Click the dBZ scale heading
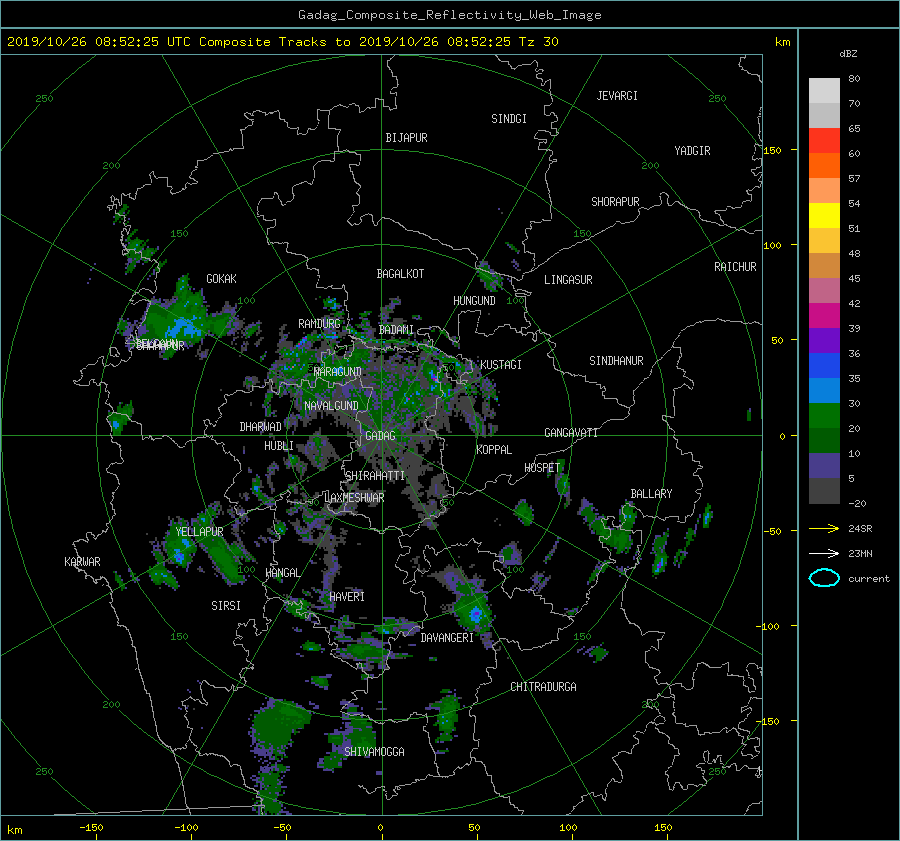This screenshot has height=841, width=900. click(848, 54)
